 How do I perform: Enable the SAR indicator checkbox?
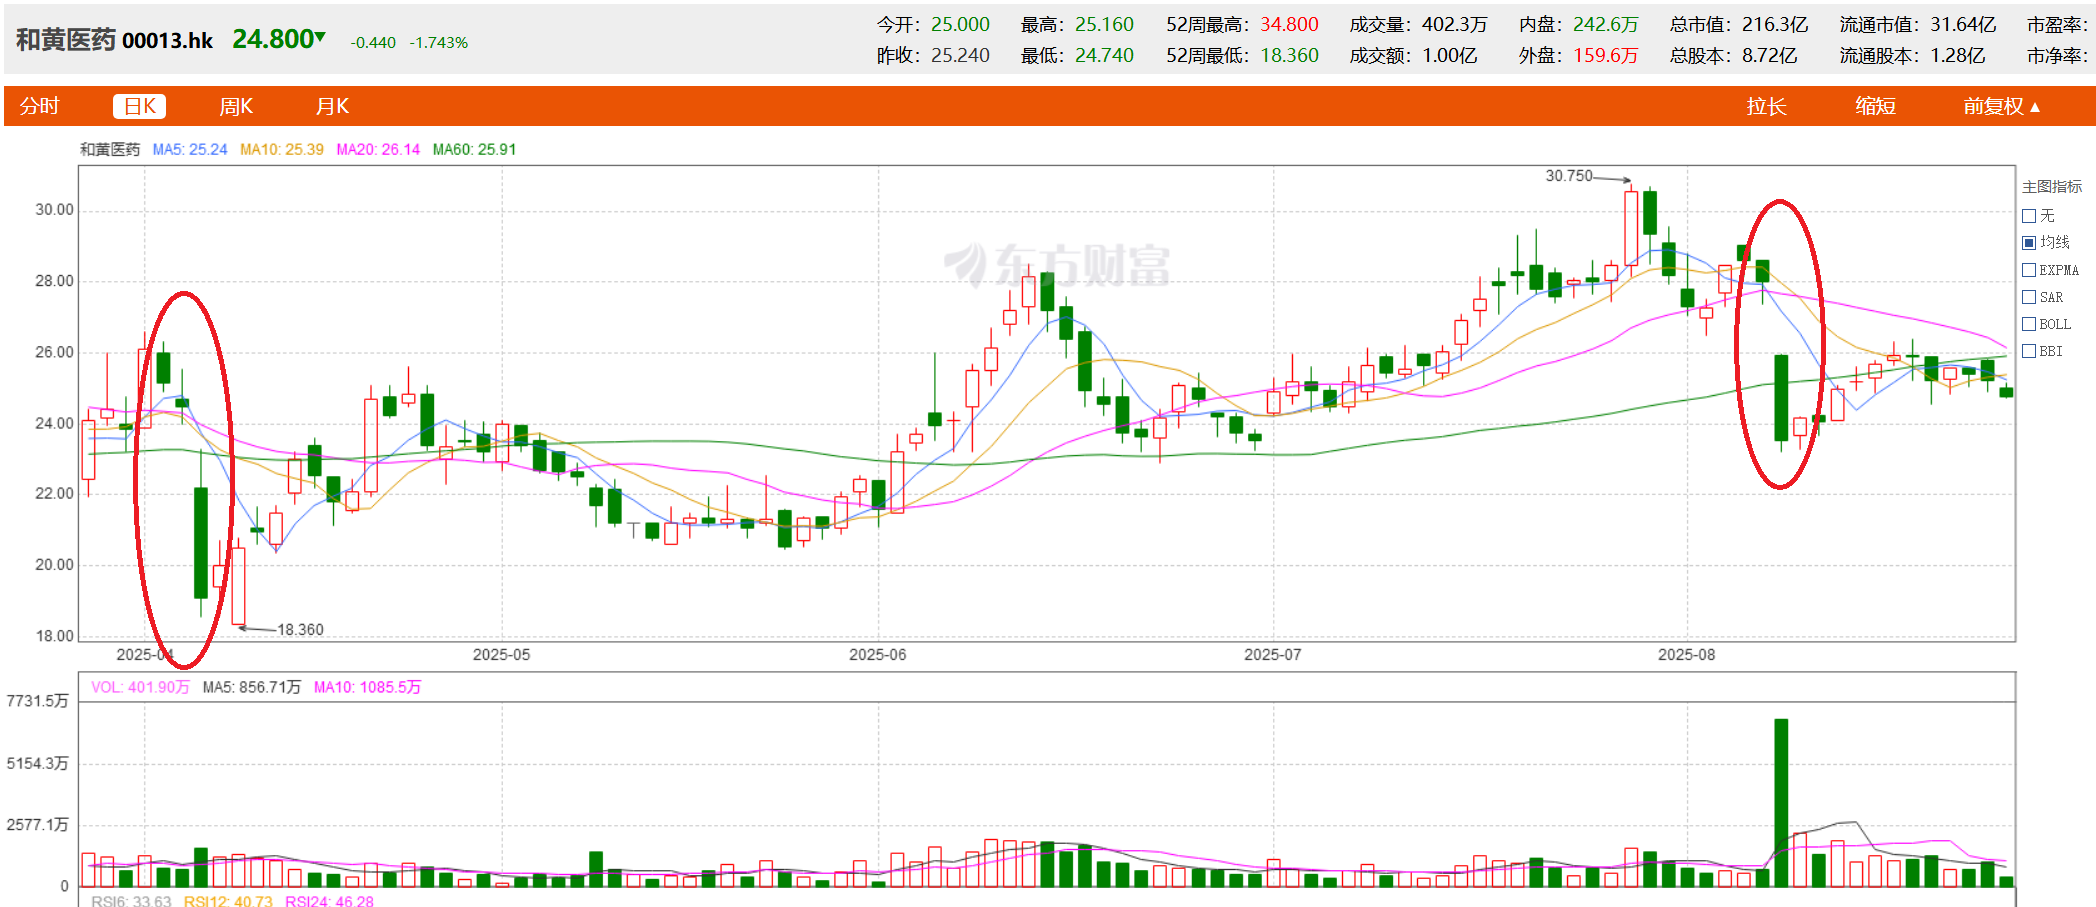coord(2029,297)
